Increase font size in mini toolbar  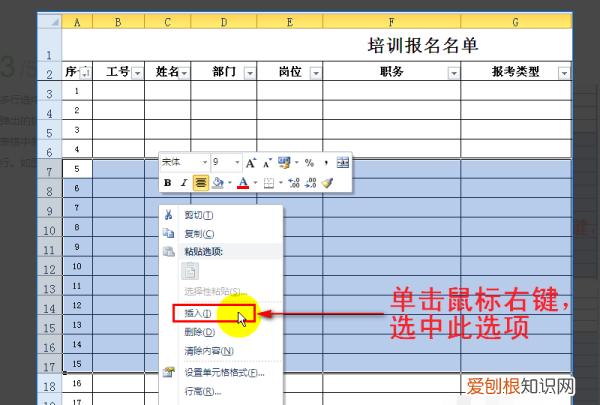point(251,163)
